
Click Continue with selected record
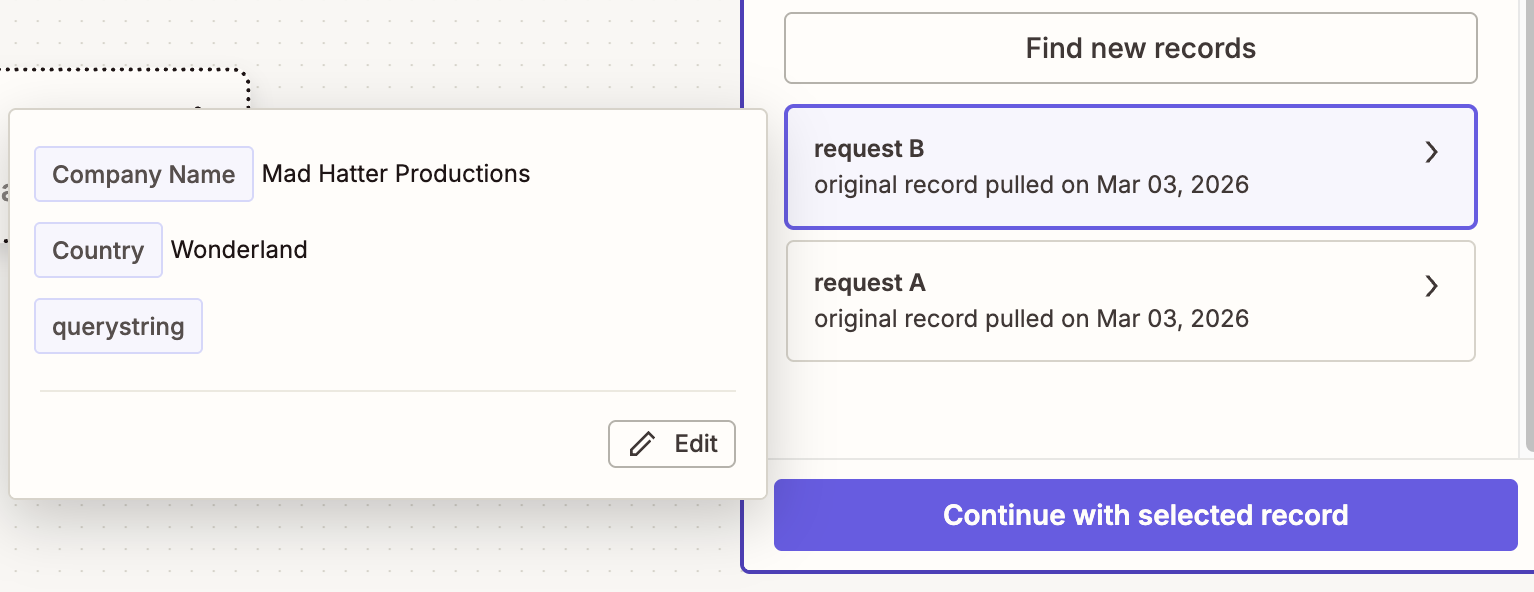point(1145,515)
